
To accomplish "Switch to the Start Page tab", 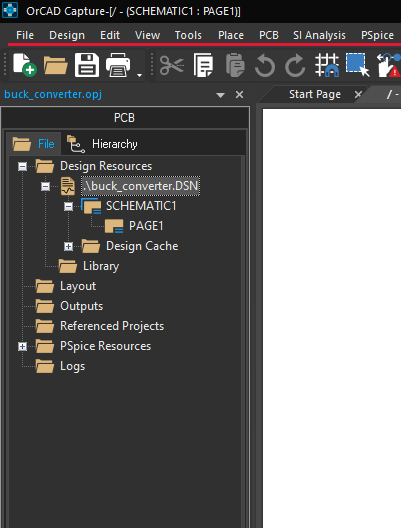I will tap(315, 94).
